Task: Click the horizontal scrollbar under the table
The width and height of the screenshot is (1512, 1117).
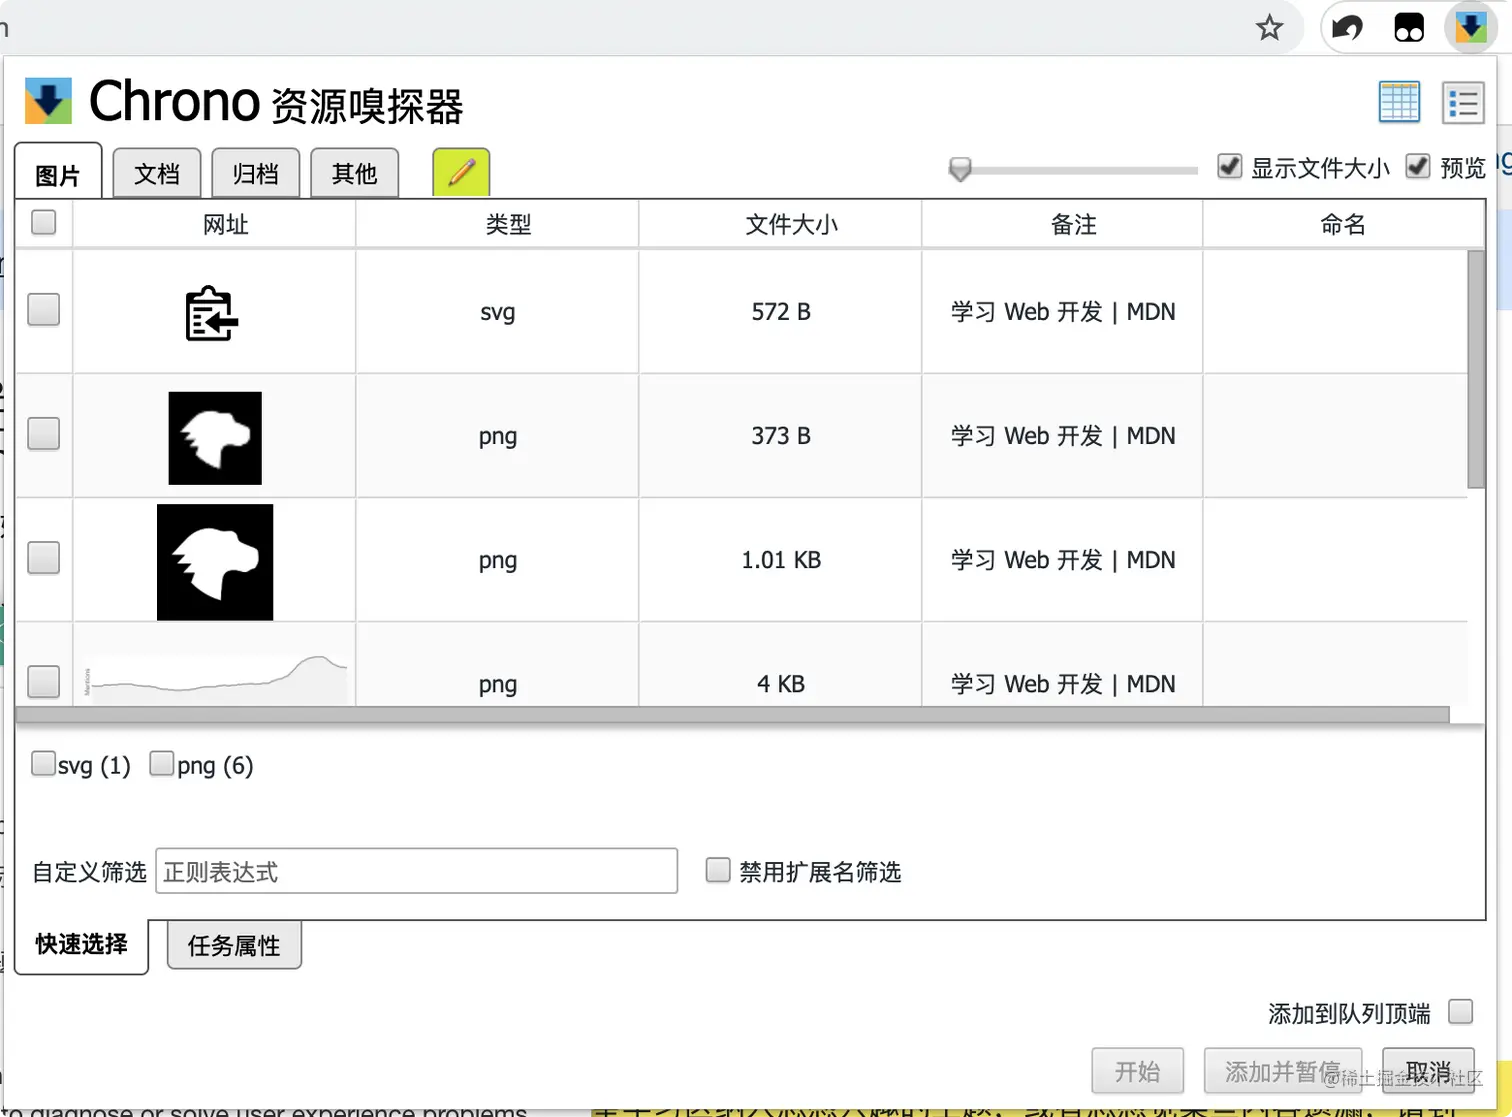Action: (x=733, y=715)
